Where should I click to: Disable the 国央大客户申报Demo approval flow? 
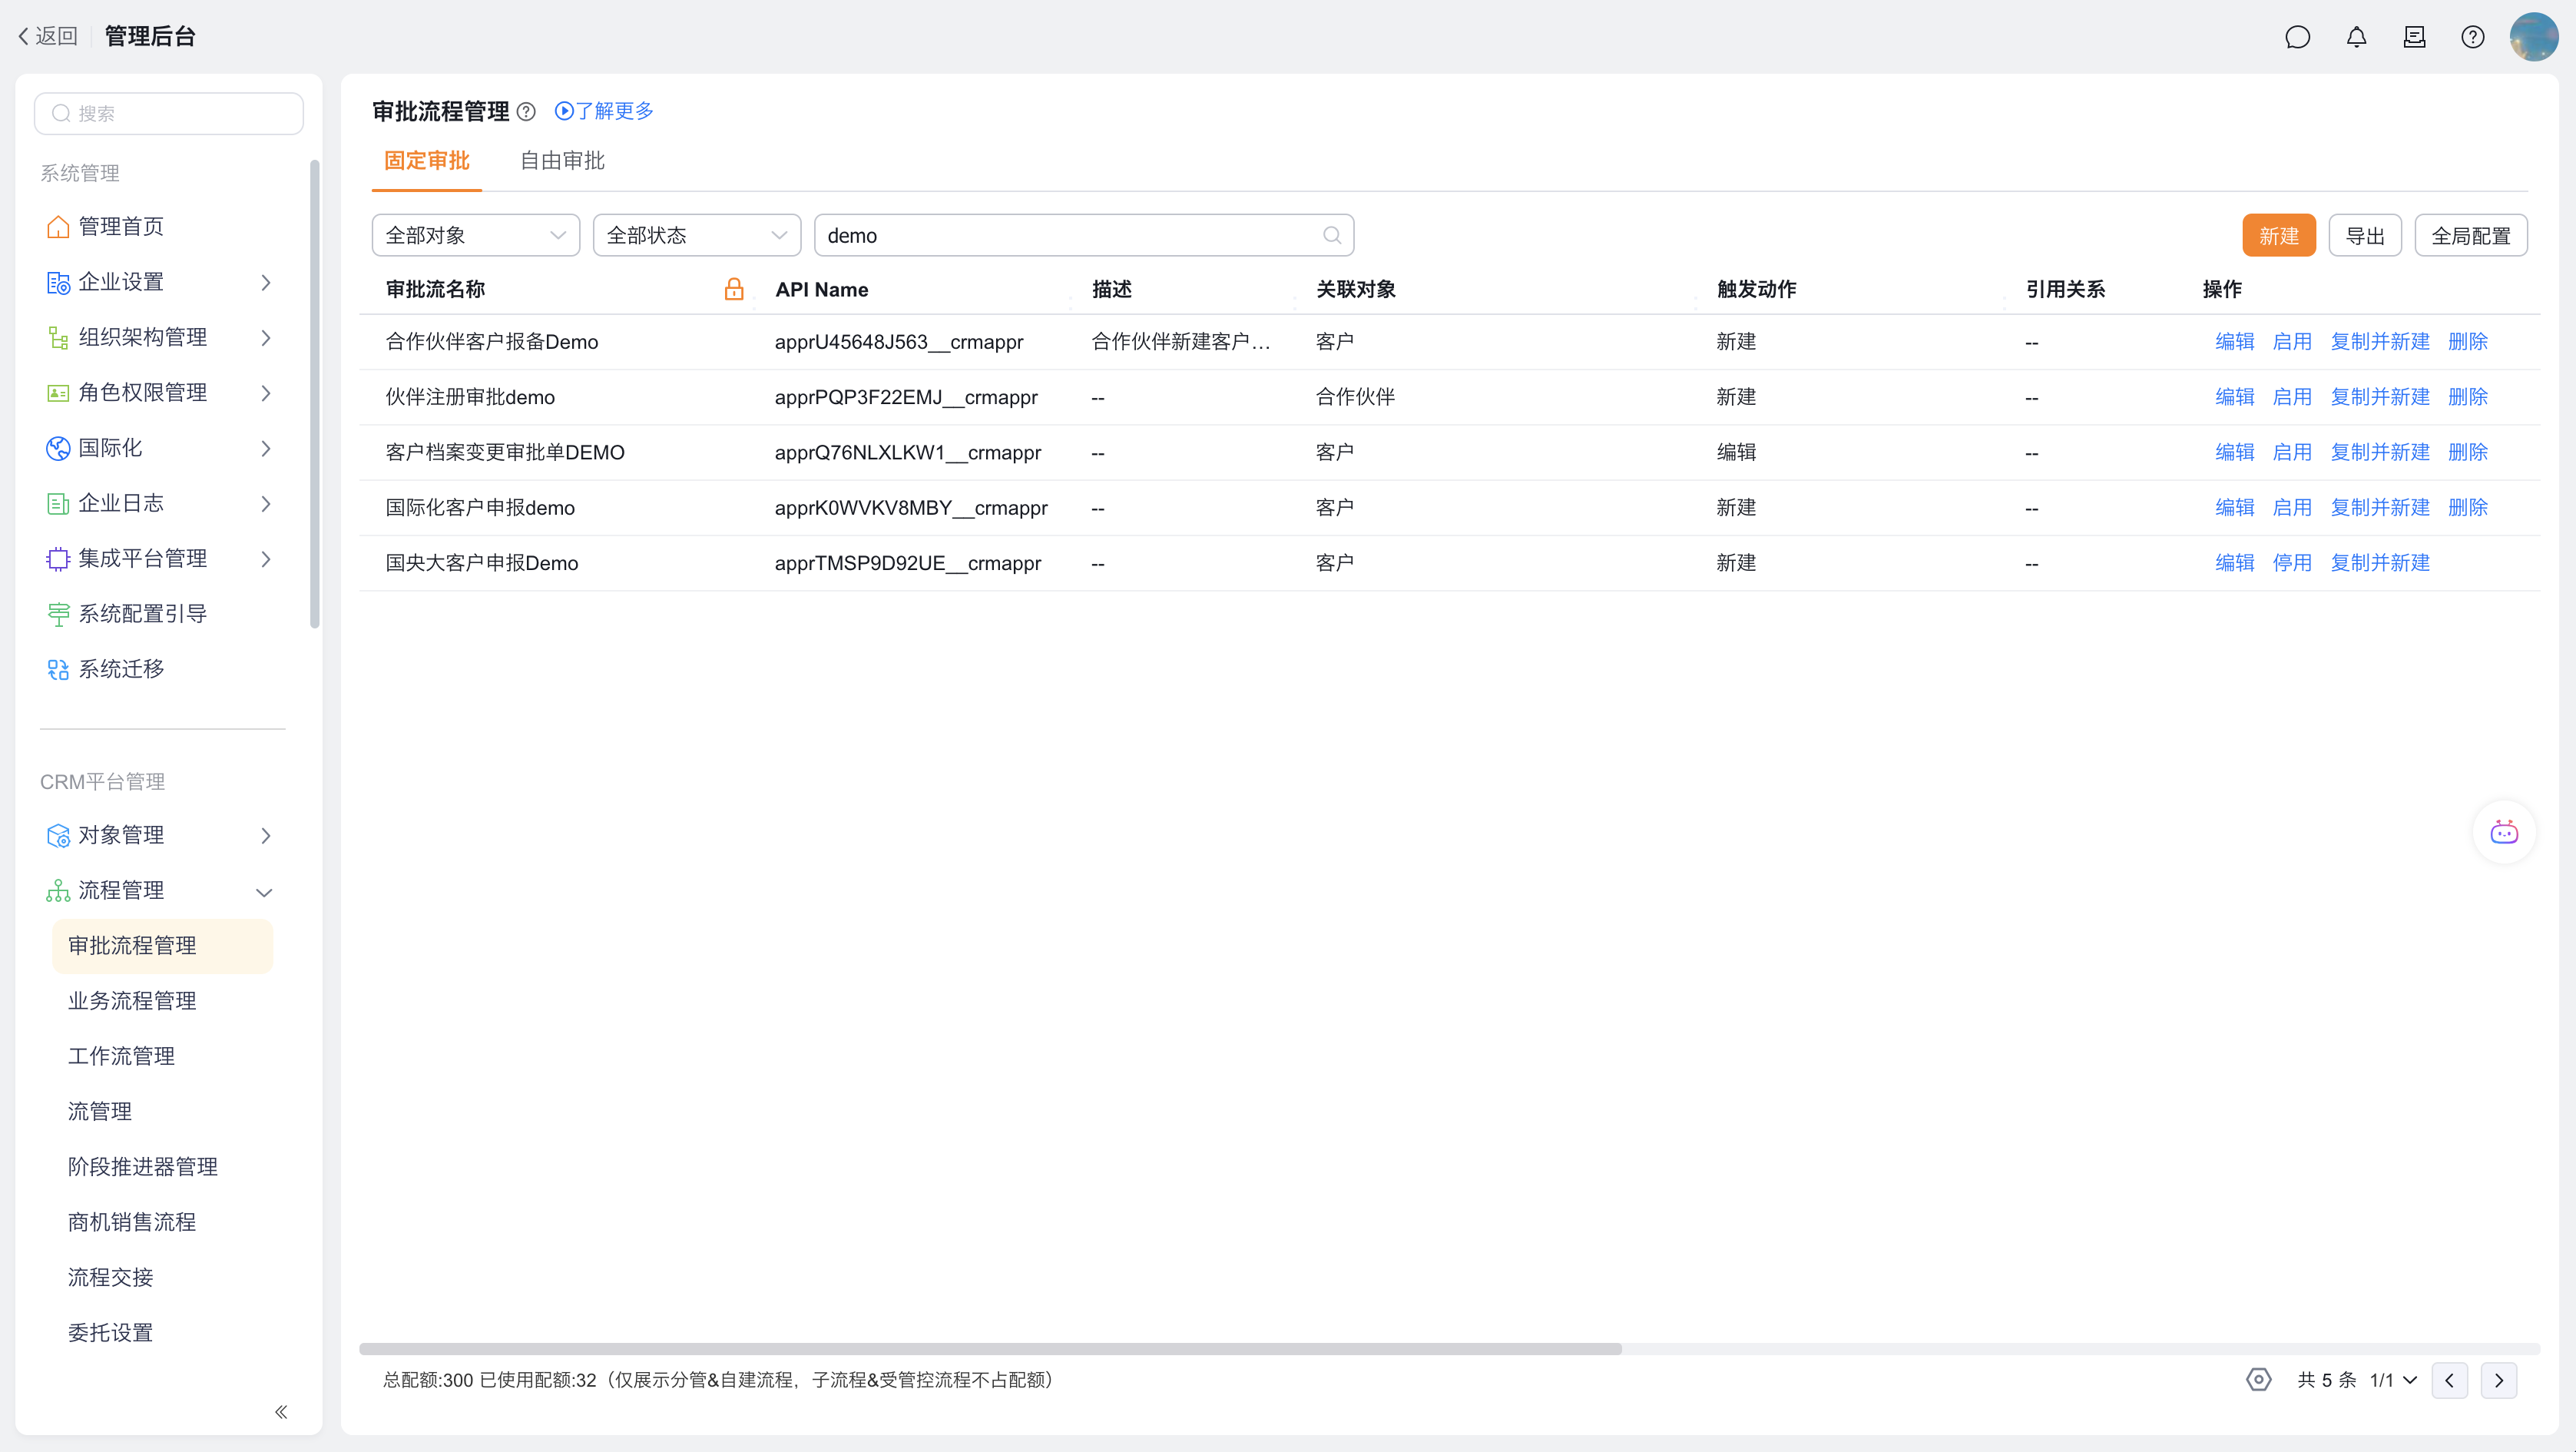point(2291,563)
